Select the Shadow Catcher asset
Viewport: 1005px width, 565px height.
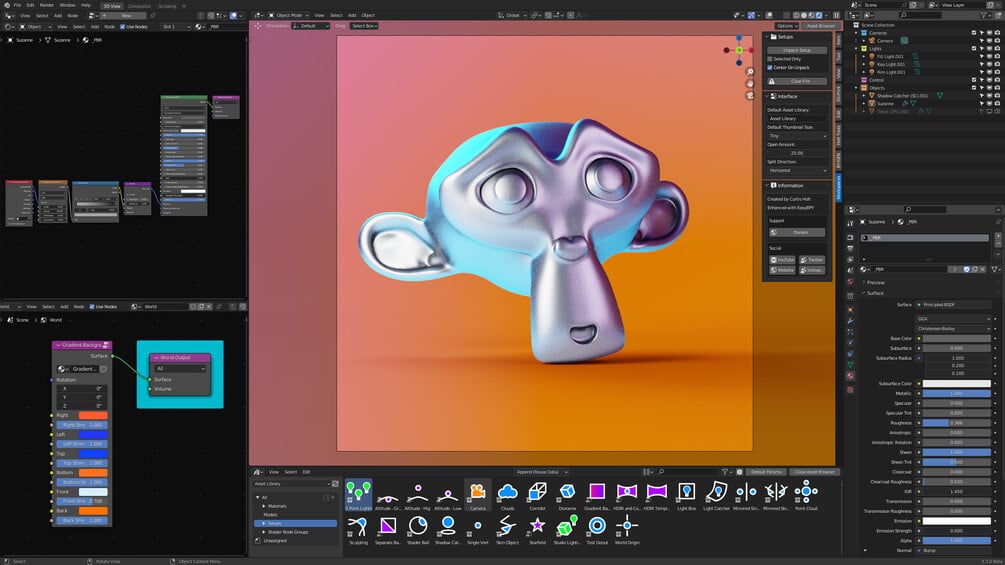click(447, 529)
